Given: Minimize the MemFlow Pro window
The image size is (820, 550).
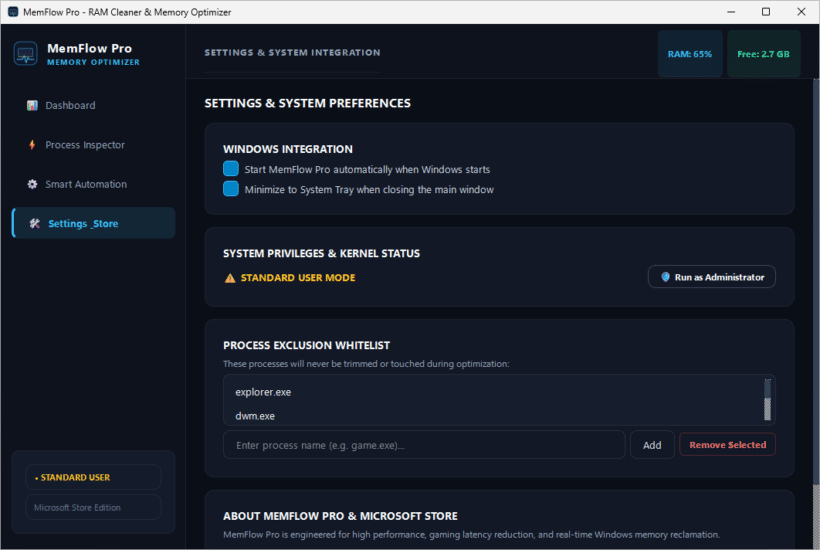Looking at the screenshot, I should (731, 12).
